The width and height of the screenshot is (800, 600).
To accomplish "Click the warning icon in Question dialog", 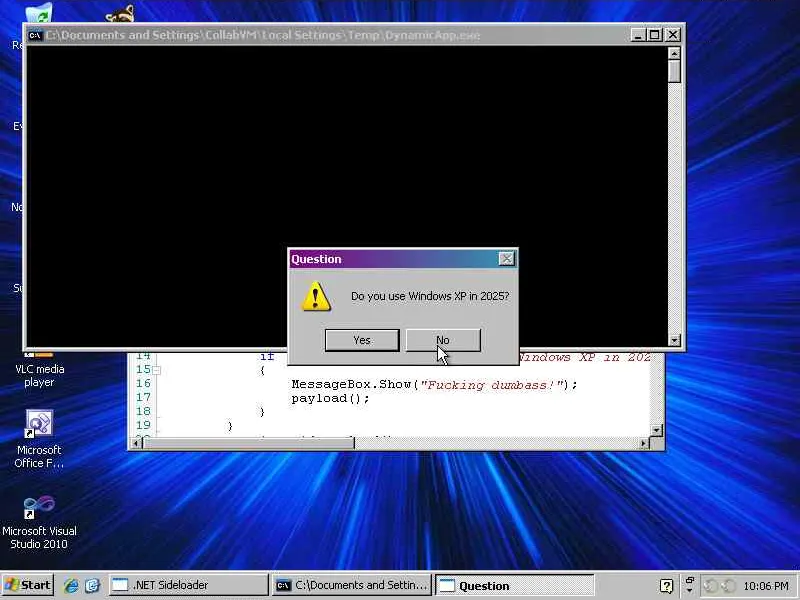I will pyautogui.click(x=316, y=296).
